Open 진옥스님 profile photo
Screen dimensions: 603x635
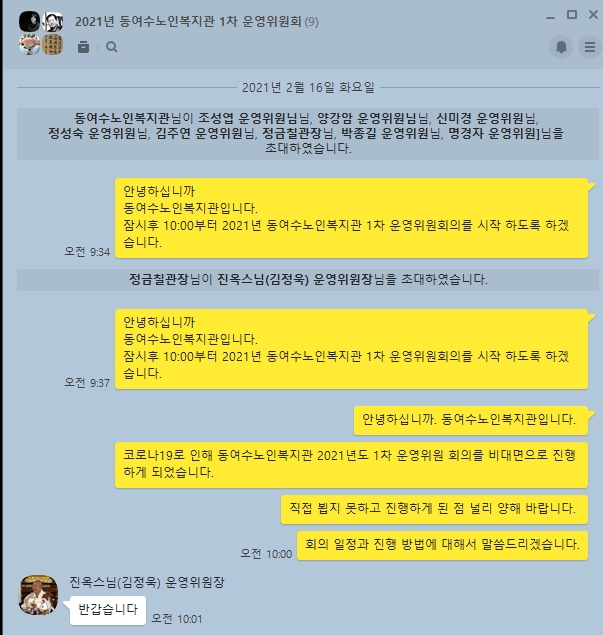pyautogui.click(x=38, y=595)
